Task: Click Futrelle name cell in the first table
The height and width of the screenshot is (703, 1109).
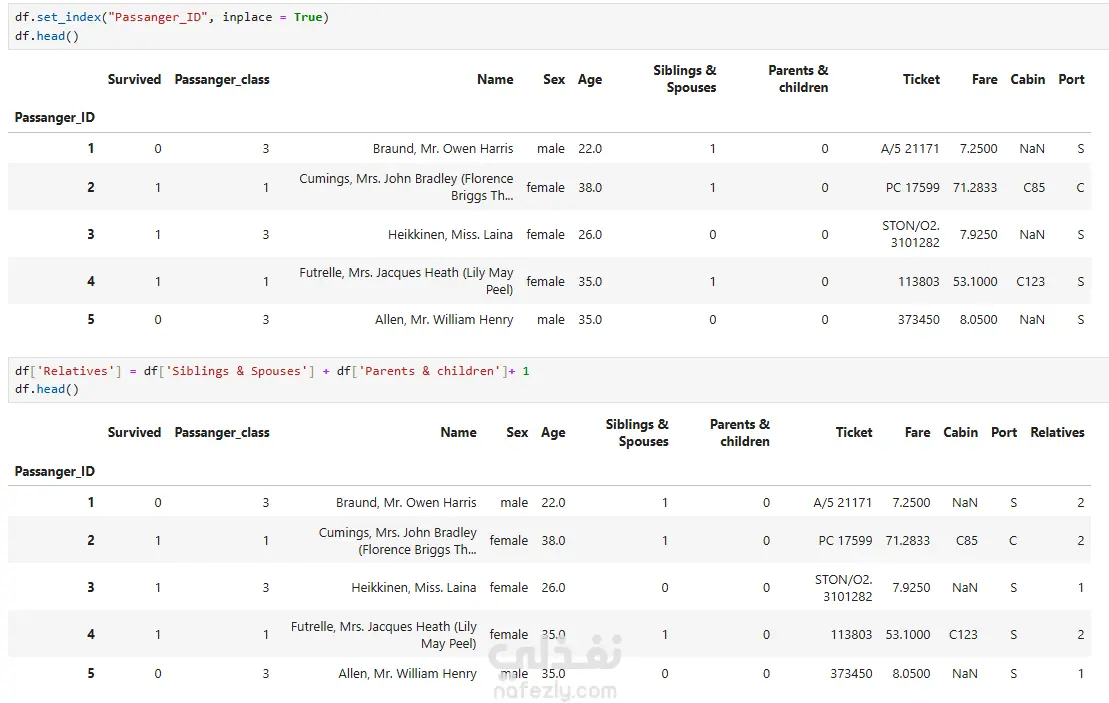Action: click(406, 281)
